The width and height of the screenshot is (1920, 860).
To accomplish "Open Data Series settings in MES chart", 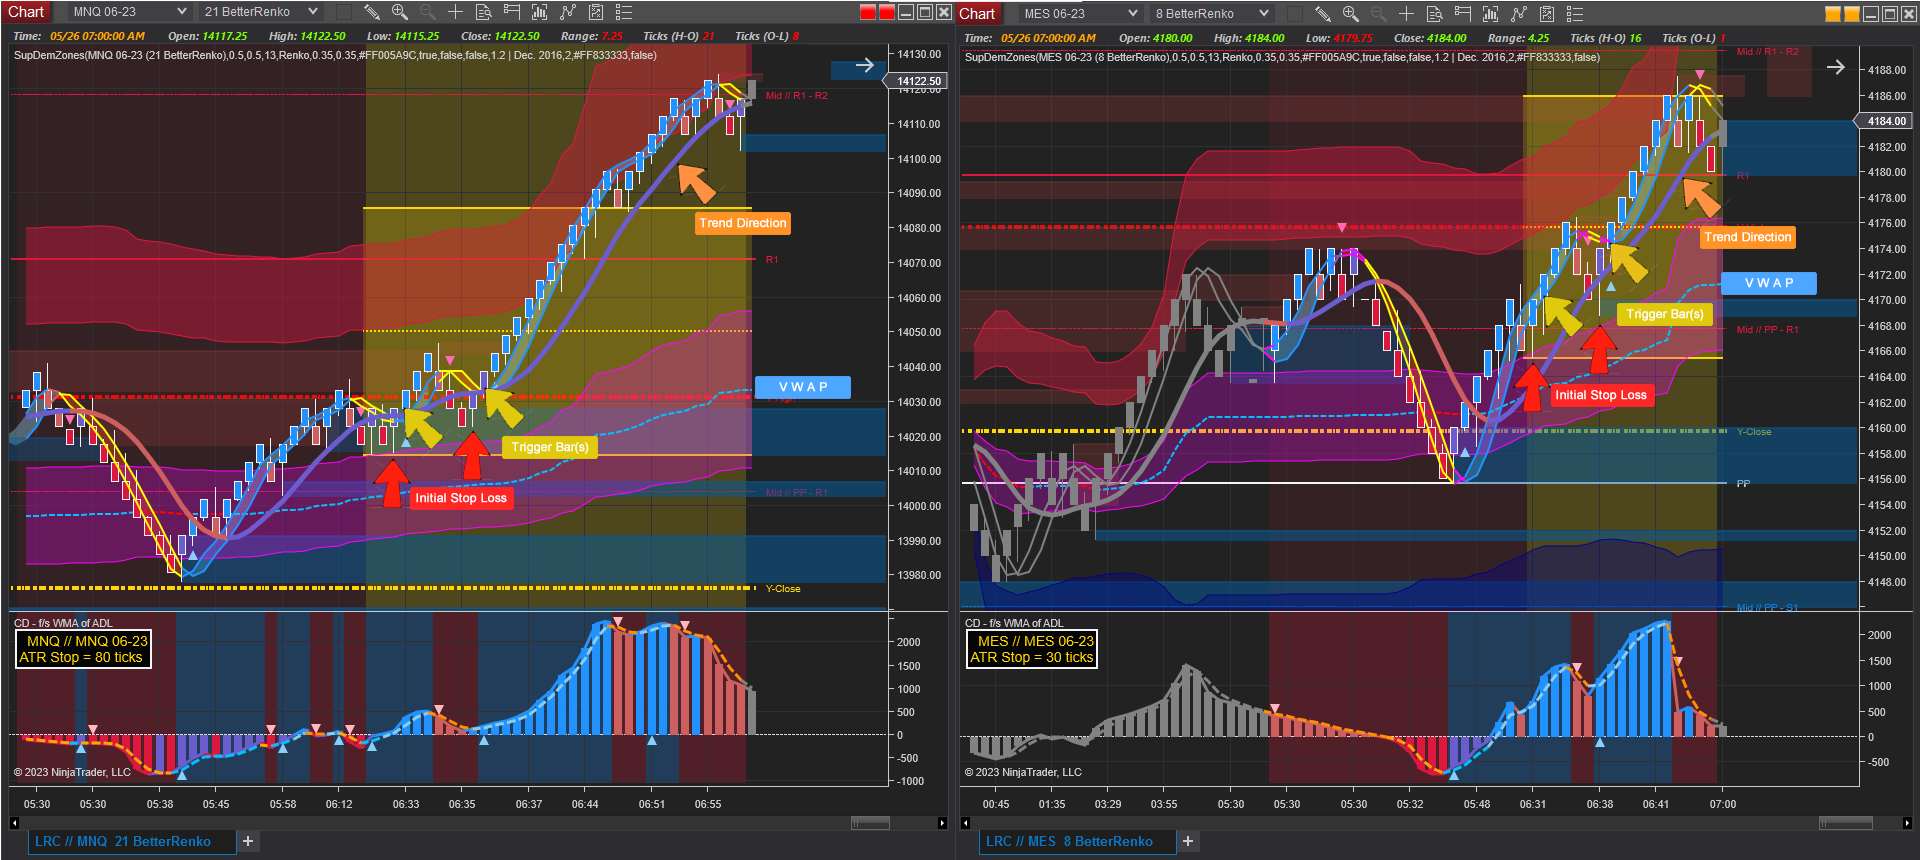I will click(1491, 14).
